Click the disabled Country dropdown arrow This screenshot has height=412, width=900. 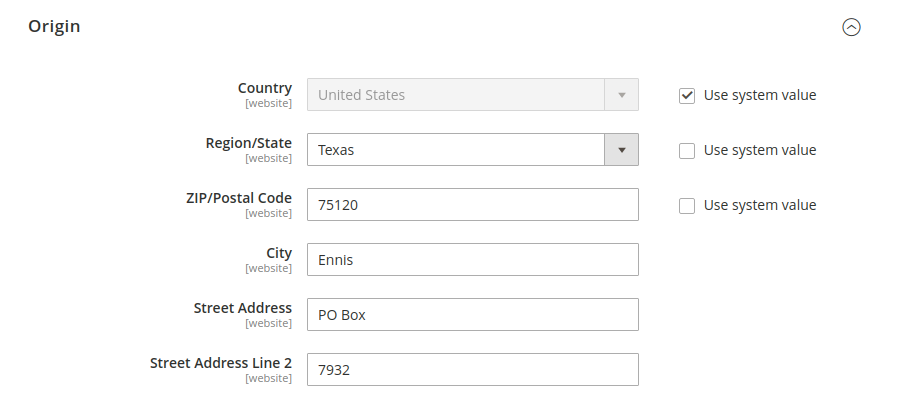(621, 95)
